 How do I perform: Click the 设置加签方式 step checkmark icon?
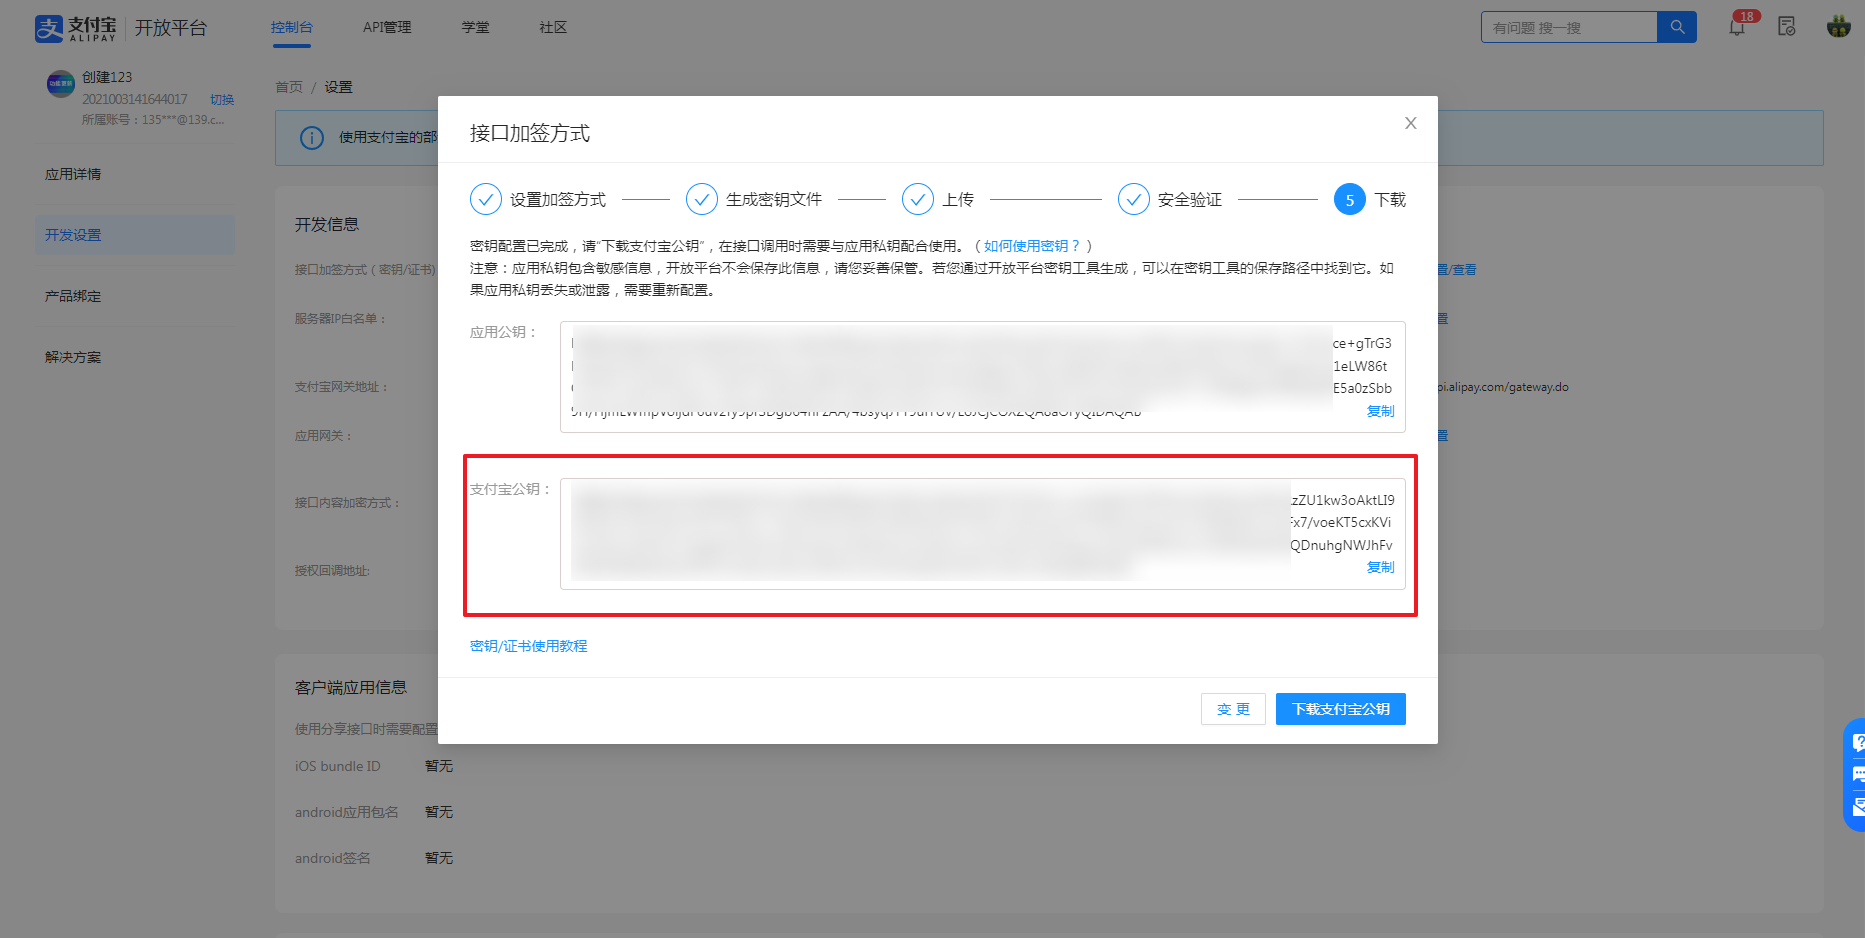[486, 199]
